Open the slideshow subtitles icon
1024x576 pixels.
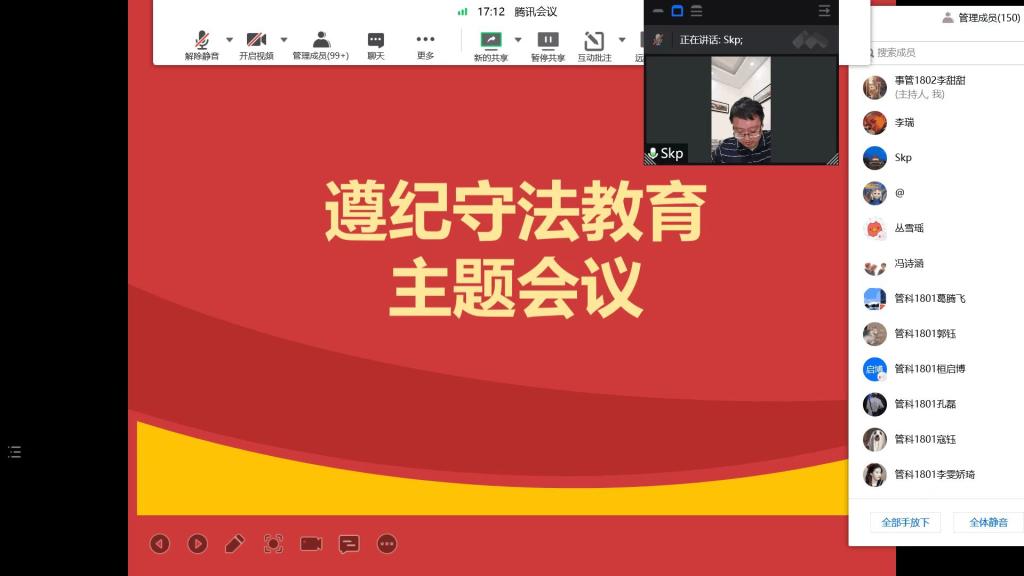(349, 543)
